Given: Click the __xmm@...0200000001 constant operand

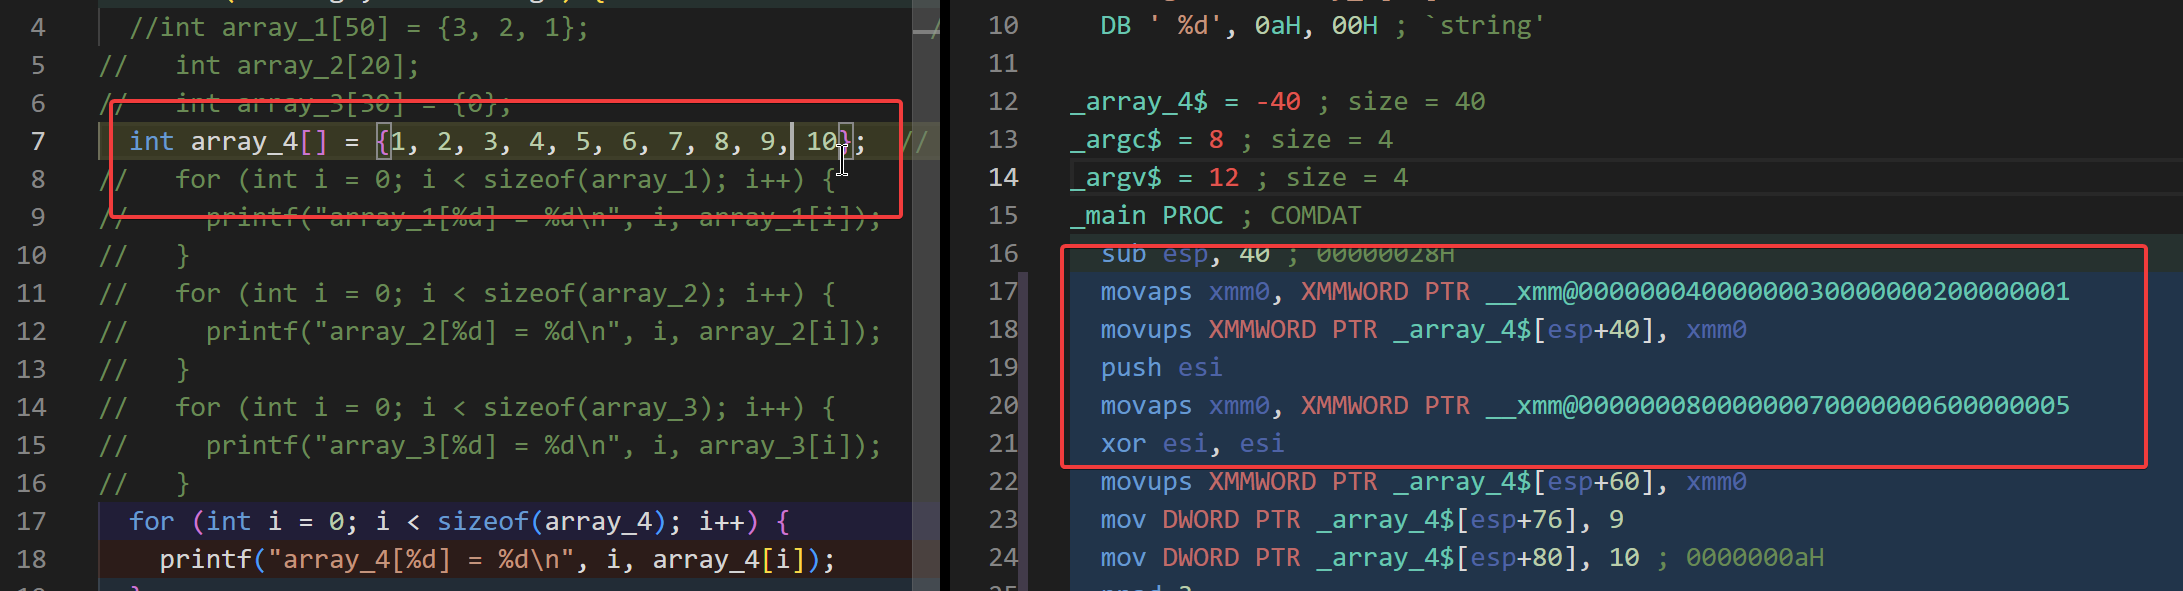Looking at the screenshot, I should 1776,291.
